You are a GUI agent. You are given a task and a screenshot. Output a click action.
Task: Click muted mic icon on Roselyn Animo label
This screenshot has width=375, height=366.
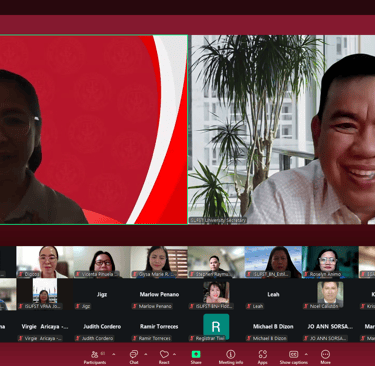306,274
